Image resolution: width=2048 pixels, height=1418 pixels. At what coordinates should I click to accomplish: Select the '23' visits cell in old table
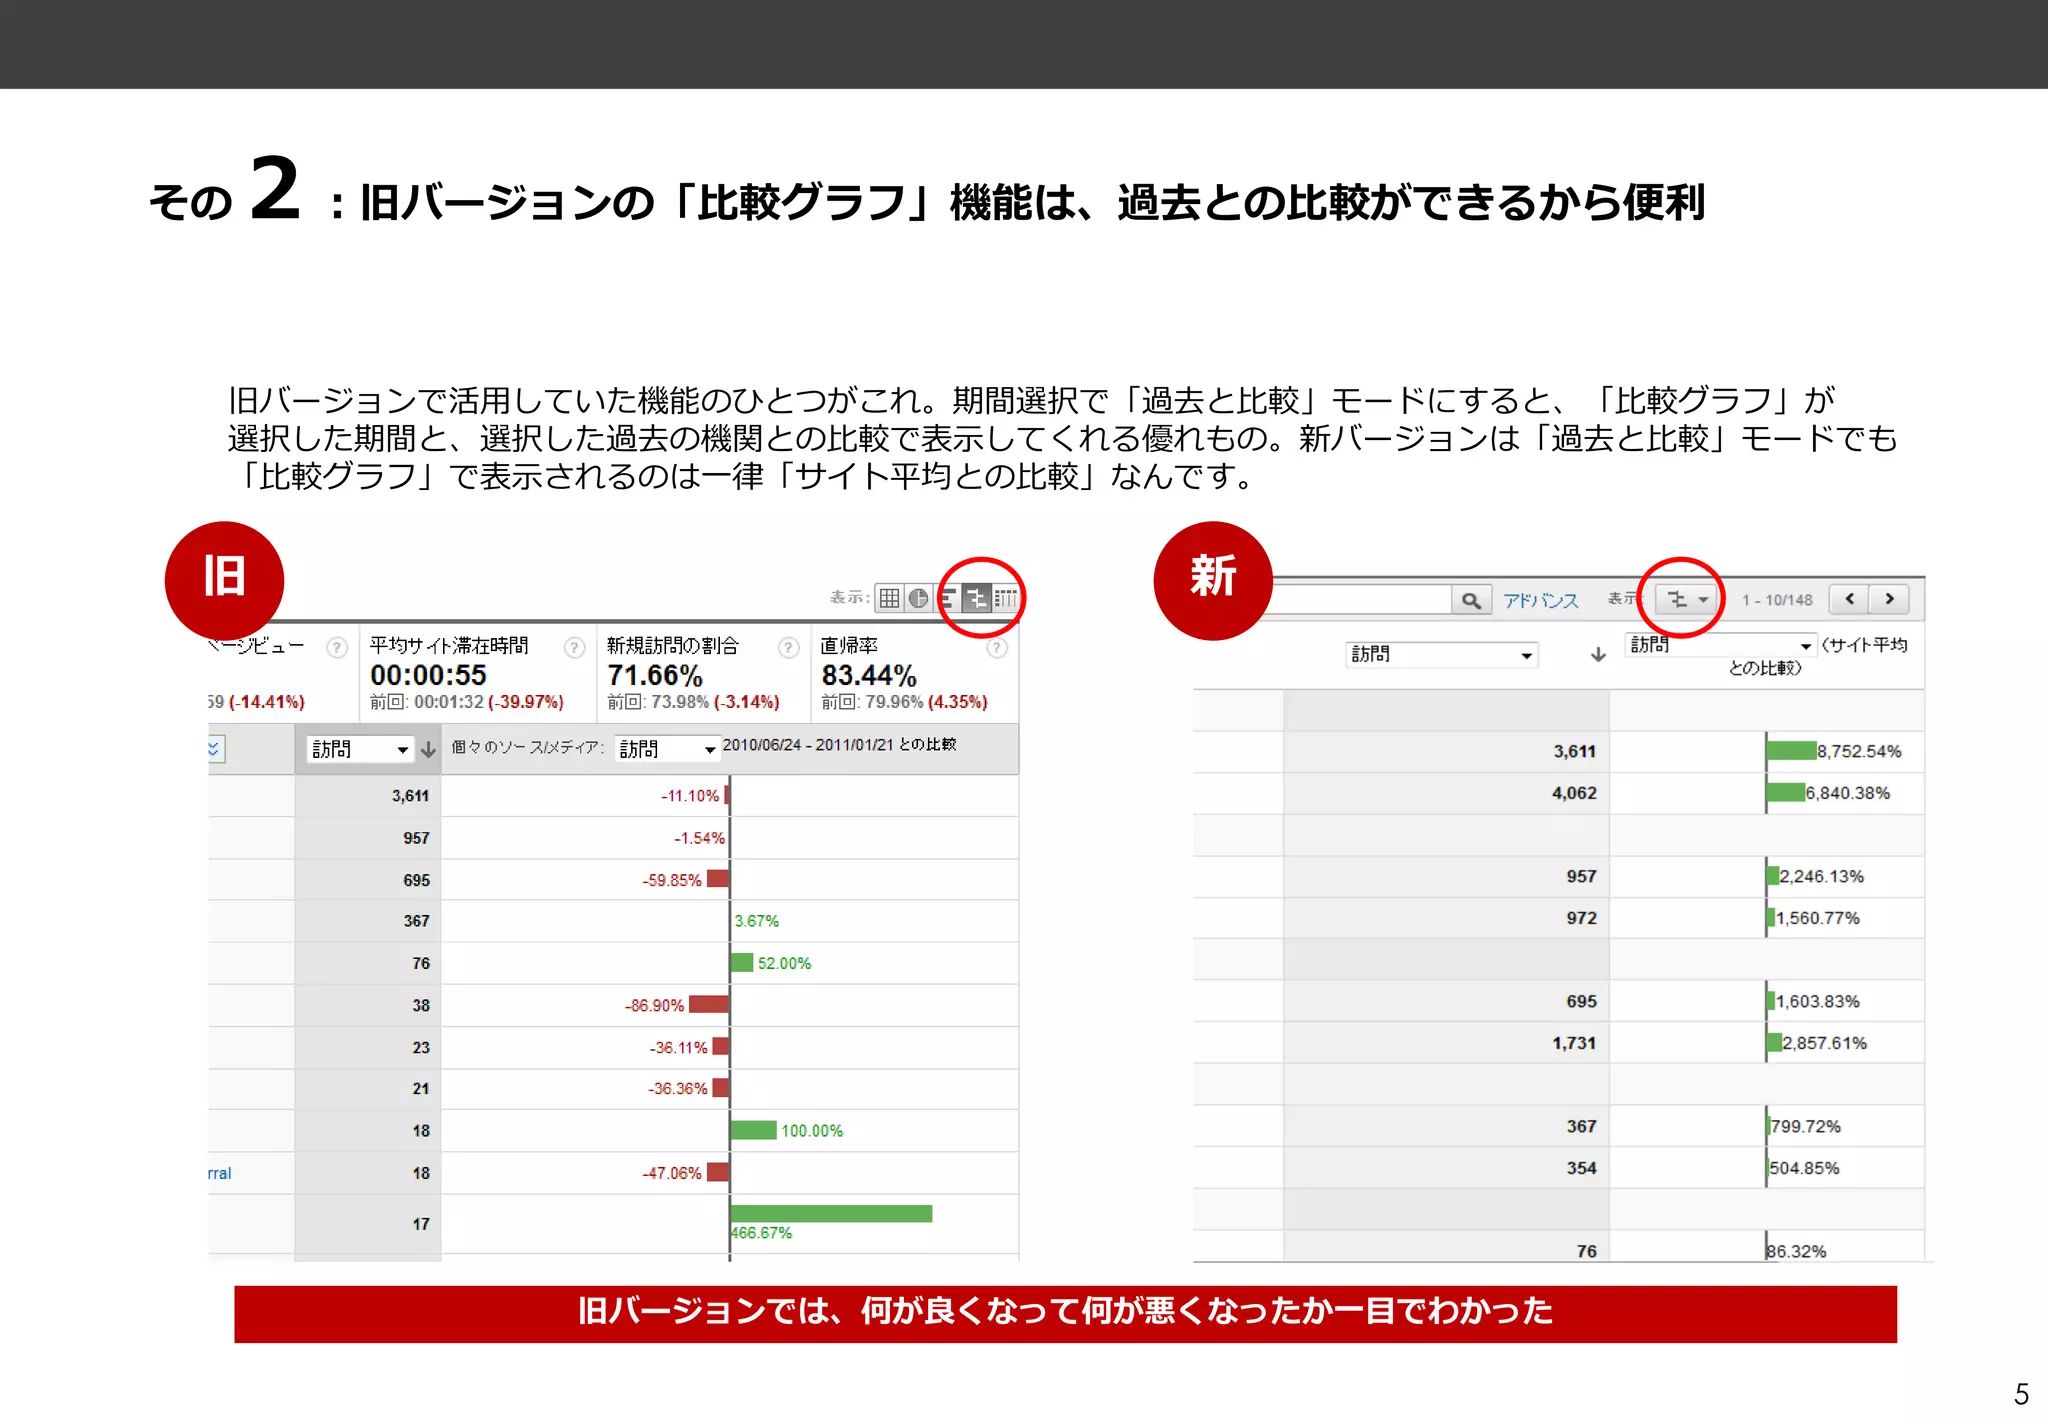pyautogui.click(x=421, y=1047)
